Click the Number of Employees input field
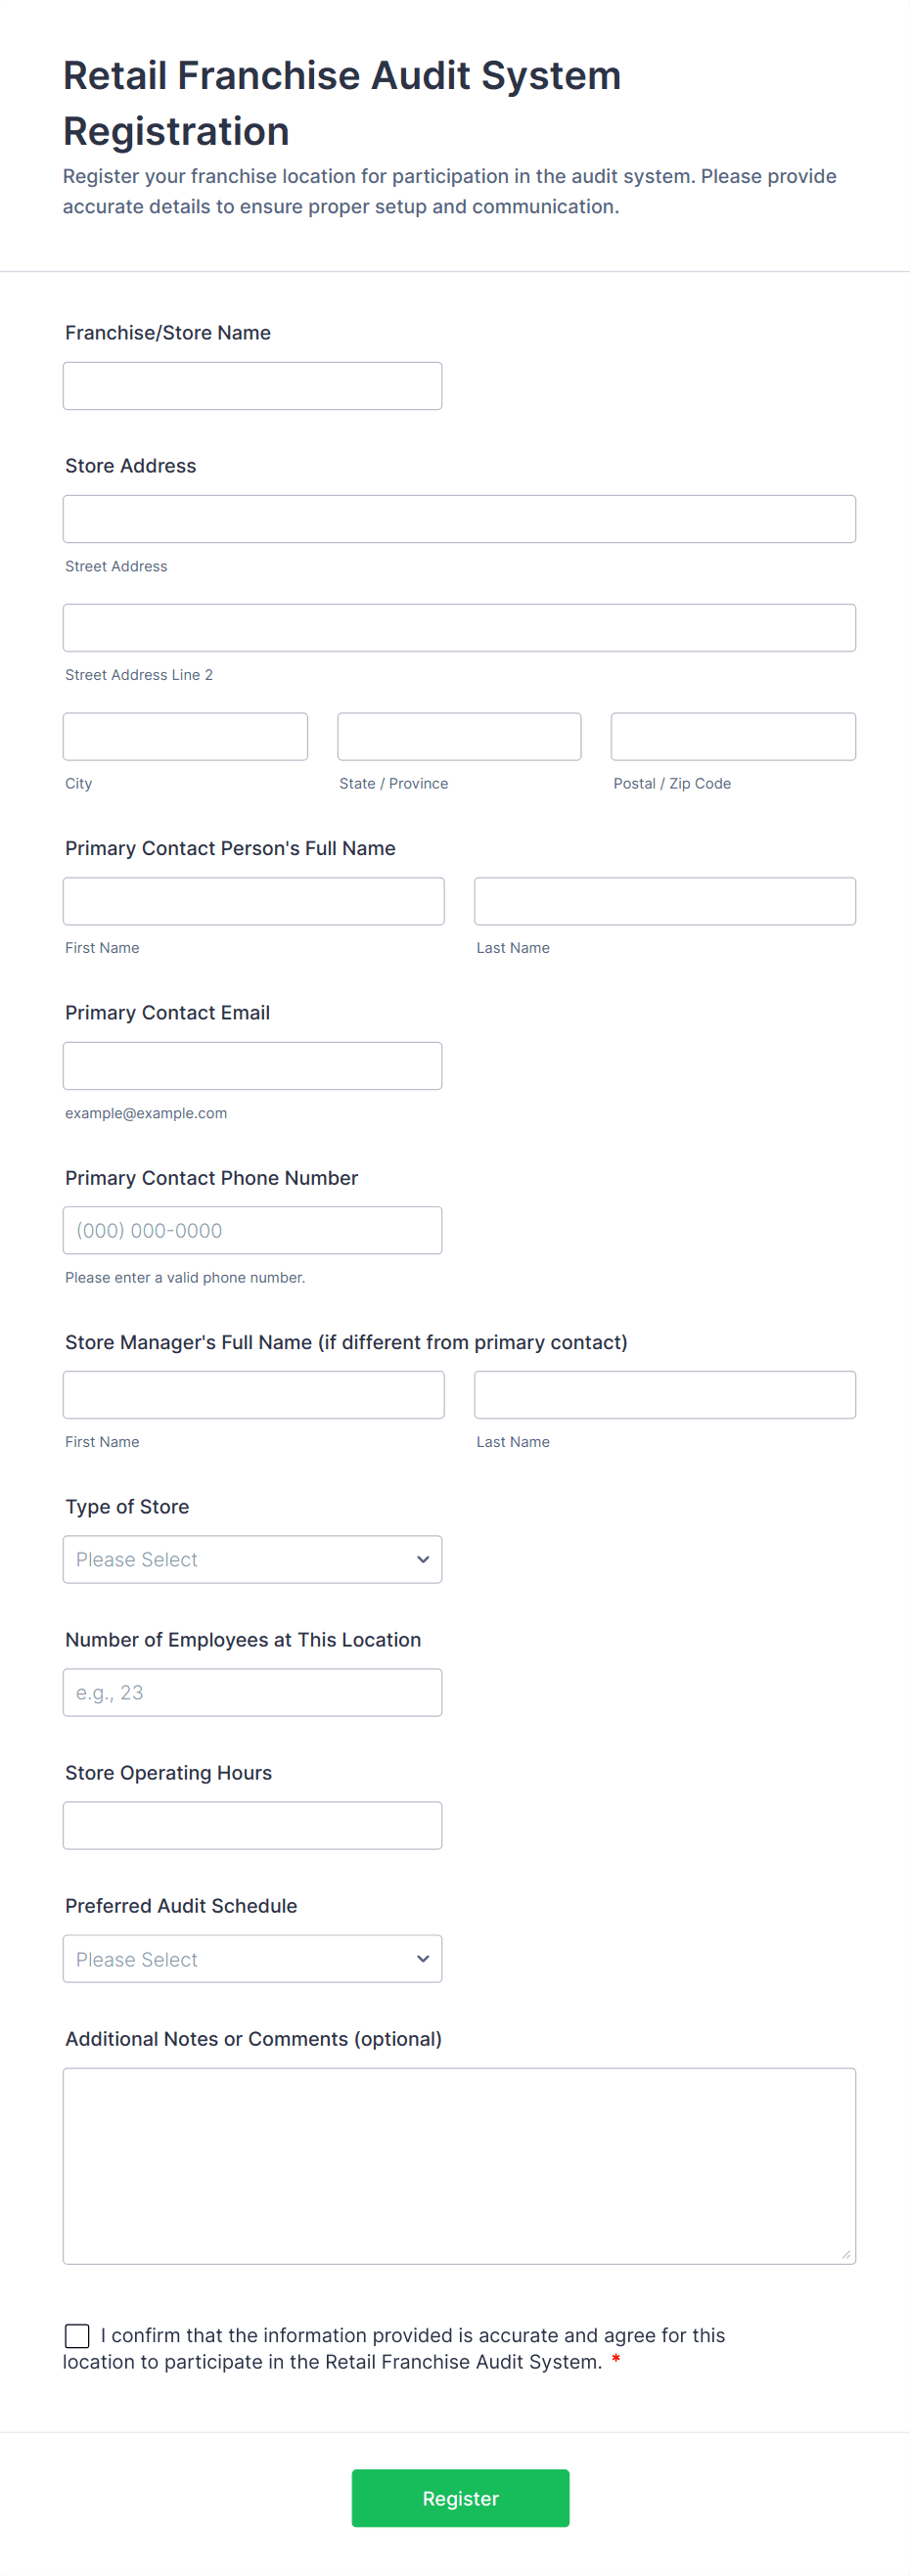The width and height of the screenshot is (910, 2576). tap(252, 1692)
